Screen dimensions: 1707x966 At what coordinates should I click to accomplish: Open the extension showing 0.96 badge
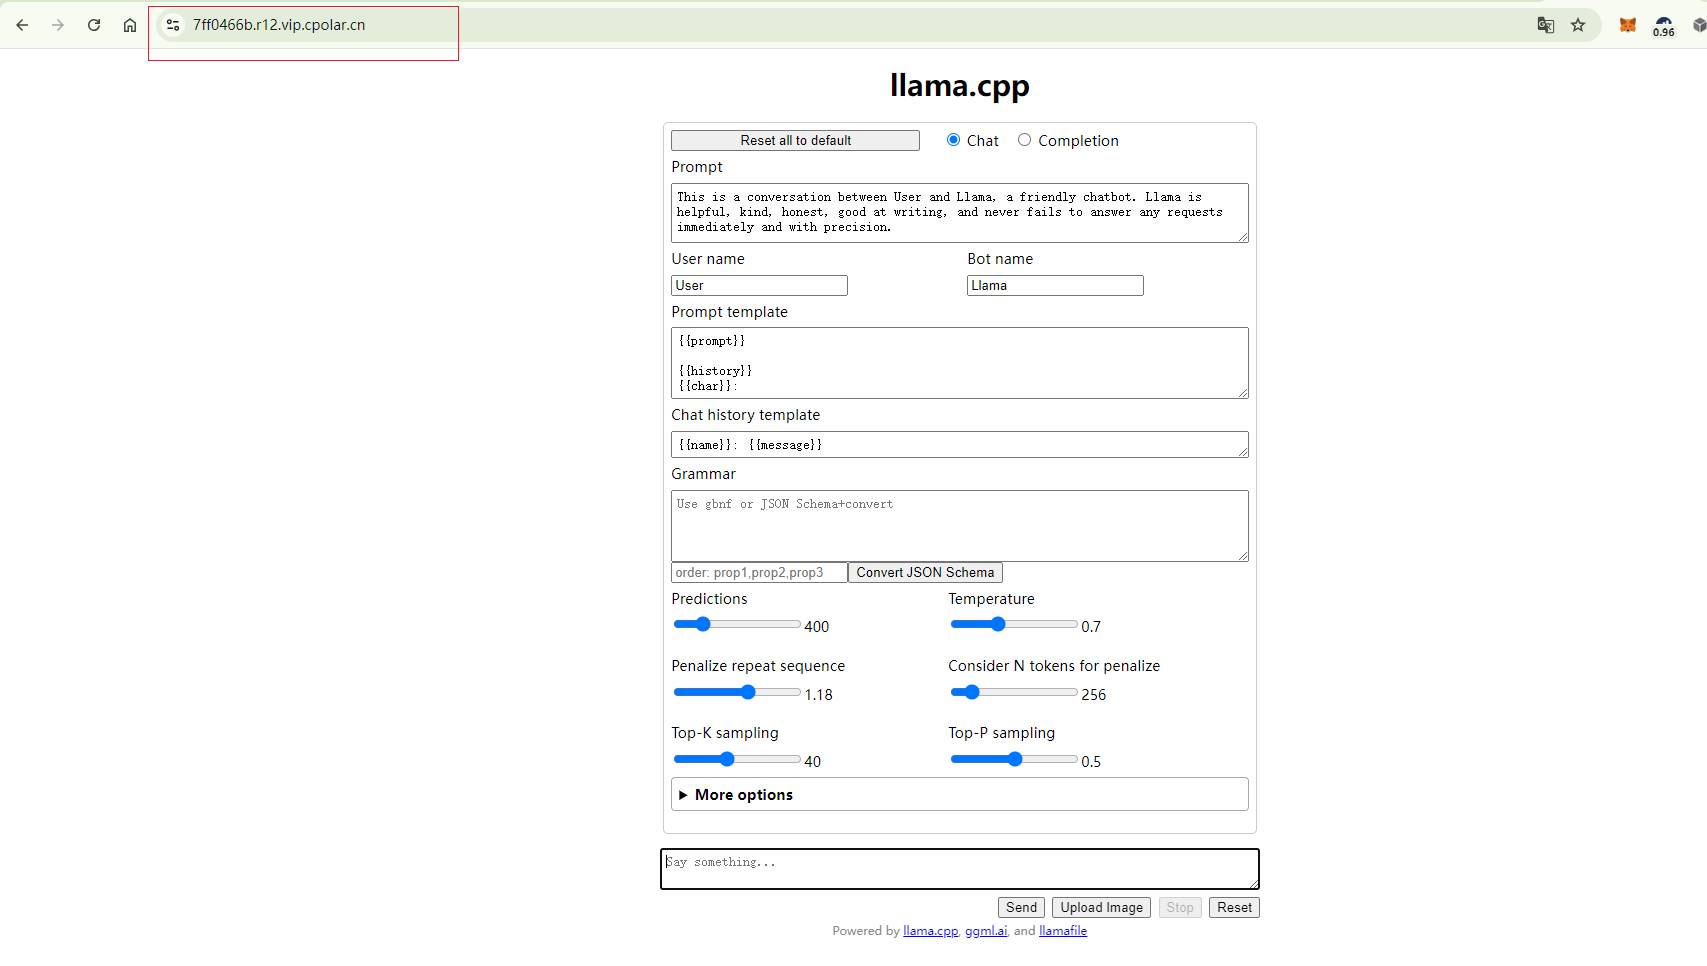click(1664, 26)
